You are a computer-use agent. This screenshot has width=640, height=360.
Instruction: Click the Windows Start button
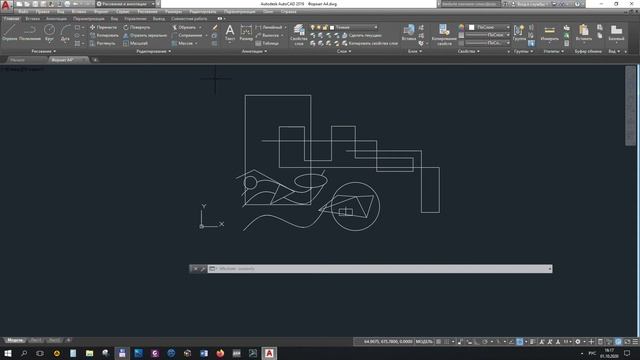click(7, 353)
